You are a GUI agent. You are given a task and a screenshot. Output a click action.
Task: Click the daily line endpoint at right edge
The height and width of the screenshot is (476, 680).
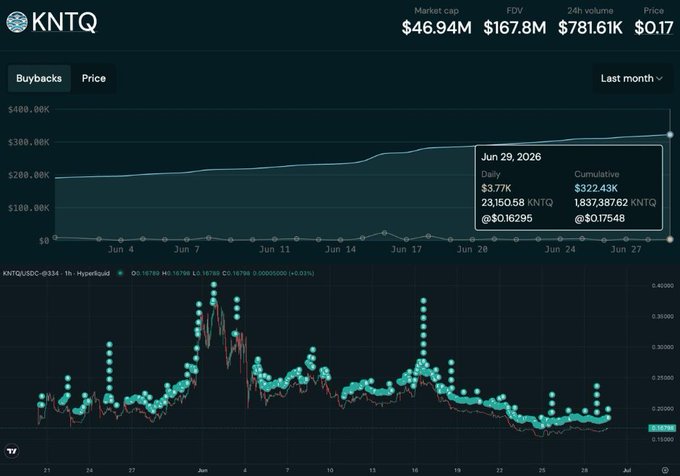(670, 239)
